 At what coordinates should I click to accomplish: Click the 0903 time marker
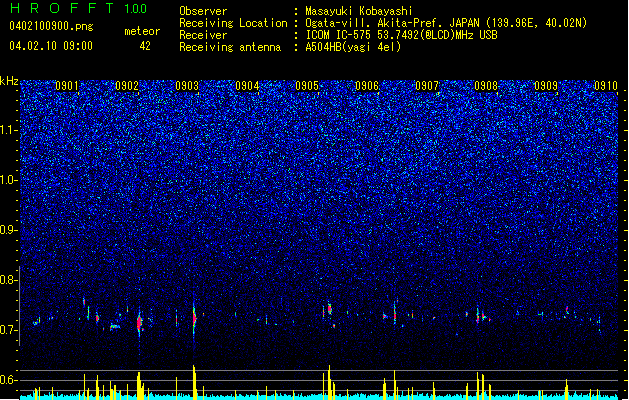[x=187, y=86]
